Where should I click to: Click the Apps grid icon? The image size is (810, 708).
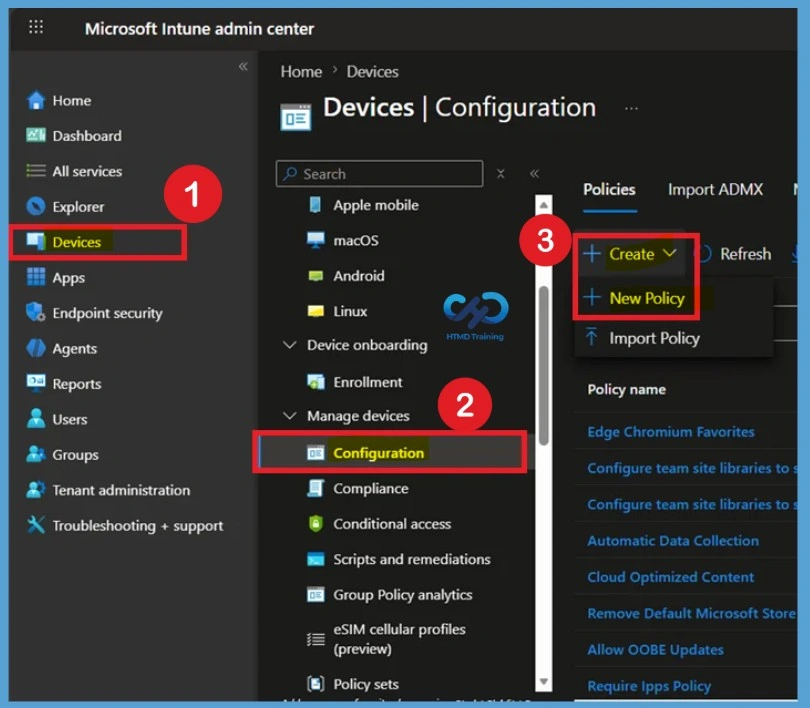point(36,277)
